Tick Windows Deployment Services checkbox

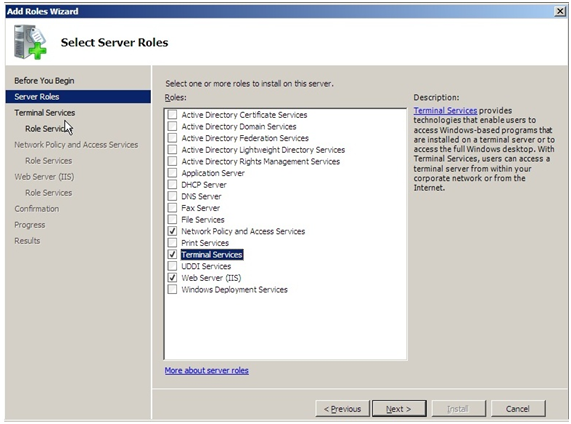pos(172,290)
